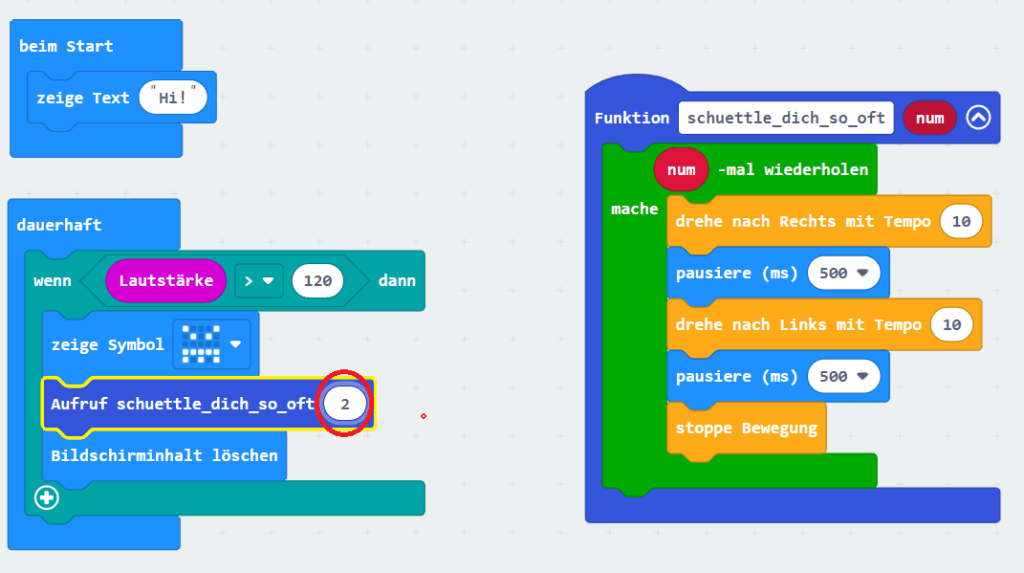Edit the 120 threshold value field
Image resolution: width=1024 pixels, height=573 pixels.
(317, 281)
